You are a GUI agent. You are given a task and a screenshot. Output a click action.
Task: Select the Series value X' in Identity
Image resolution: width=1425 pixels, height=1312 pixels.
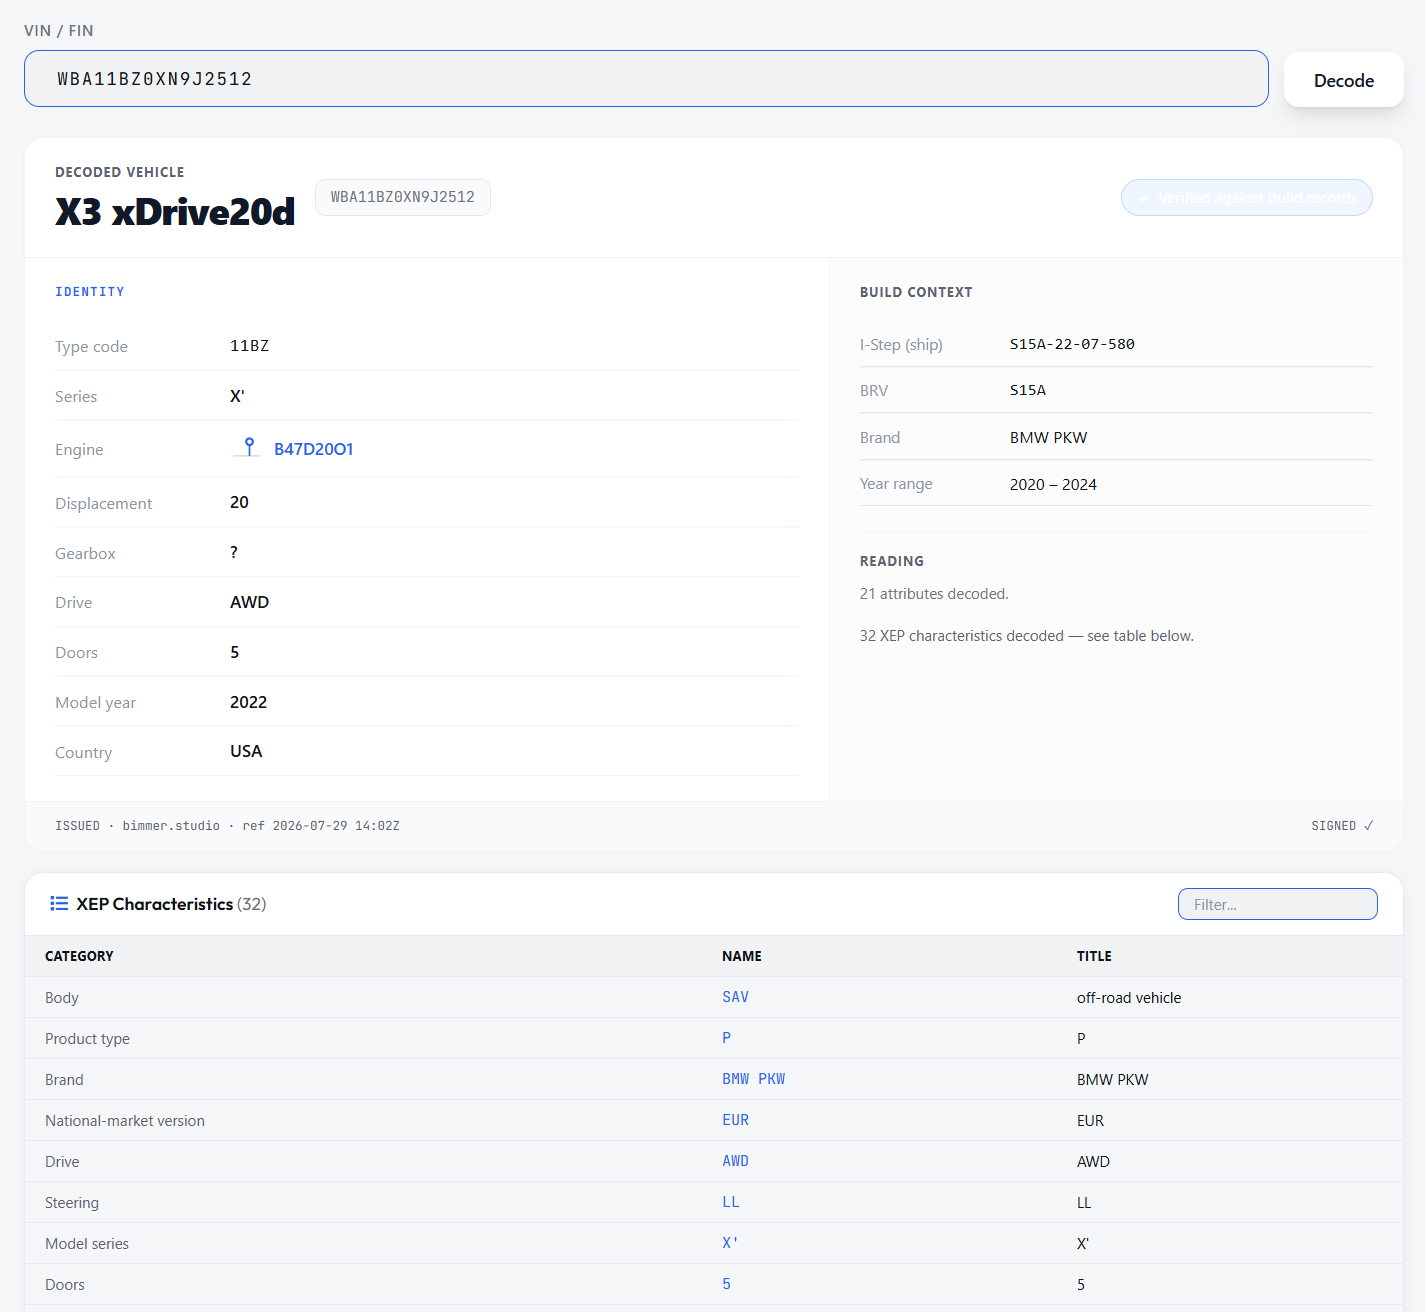(237, 396)
